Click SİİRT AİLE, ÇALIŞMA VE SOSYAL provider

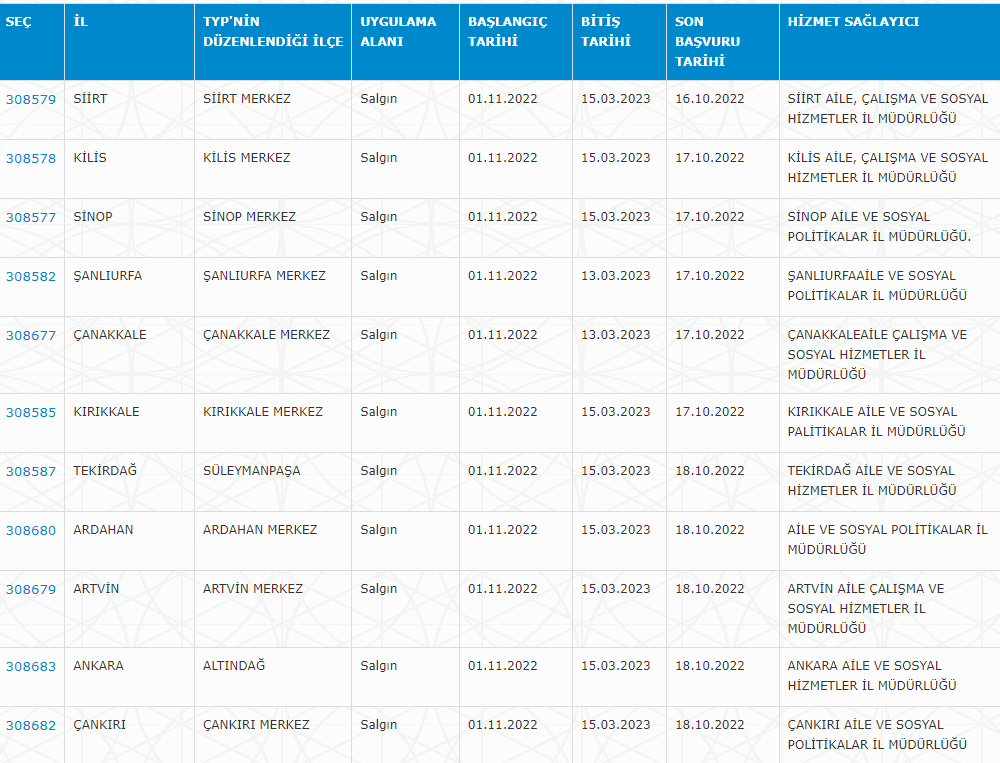click(x=888, y=109)
